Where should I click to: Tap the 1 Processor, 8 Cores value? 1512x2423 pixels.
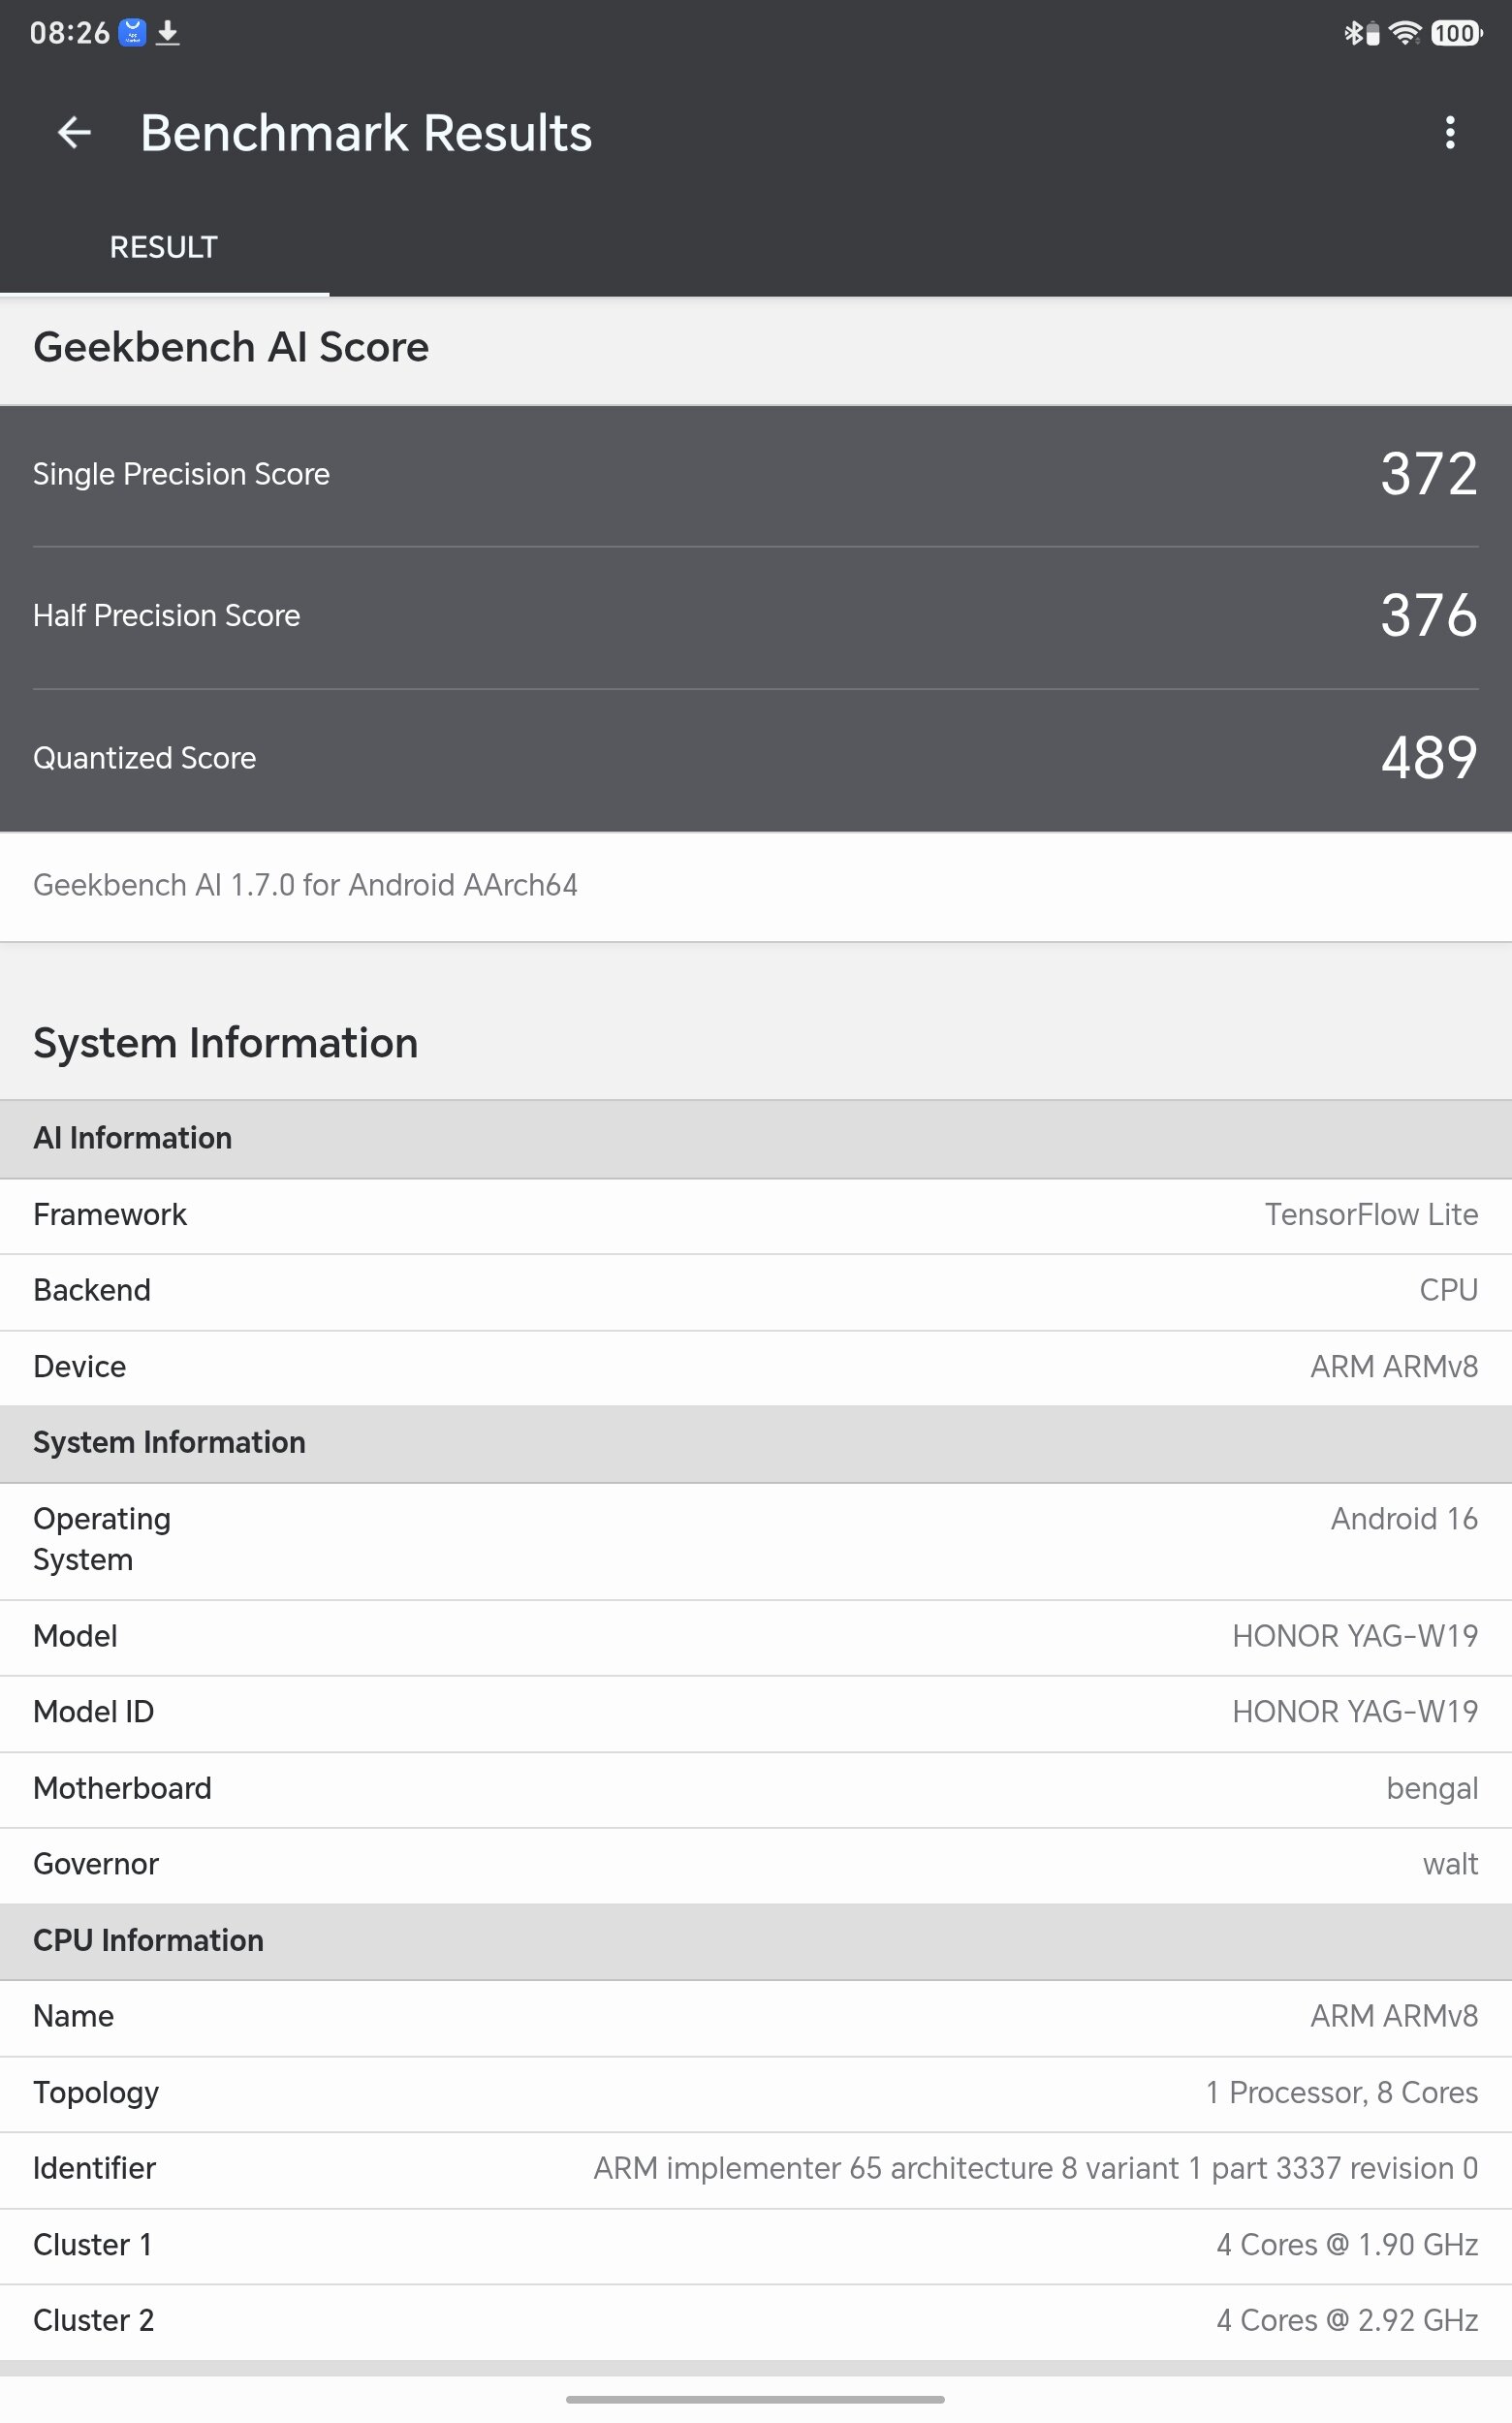click(1342, 2093)
